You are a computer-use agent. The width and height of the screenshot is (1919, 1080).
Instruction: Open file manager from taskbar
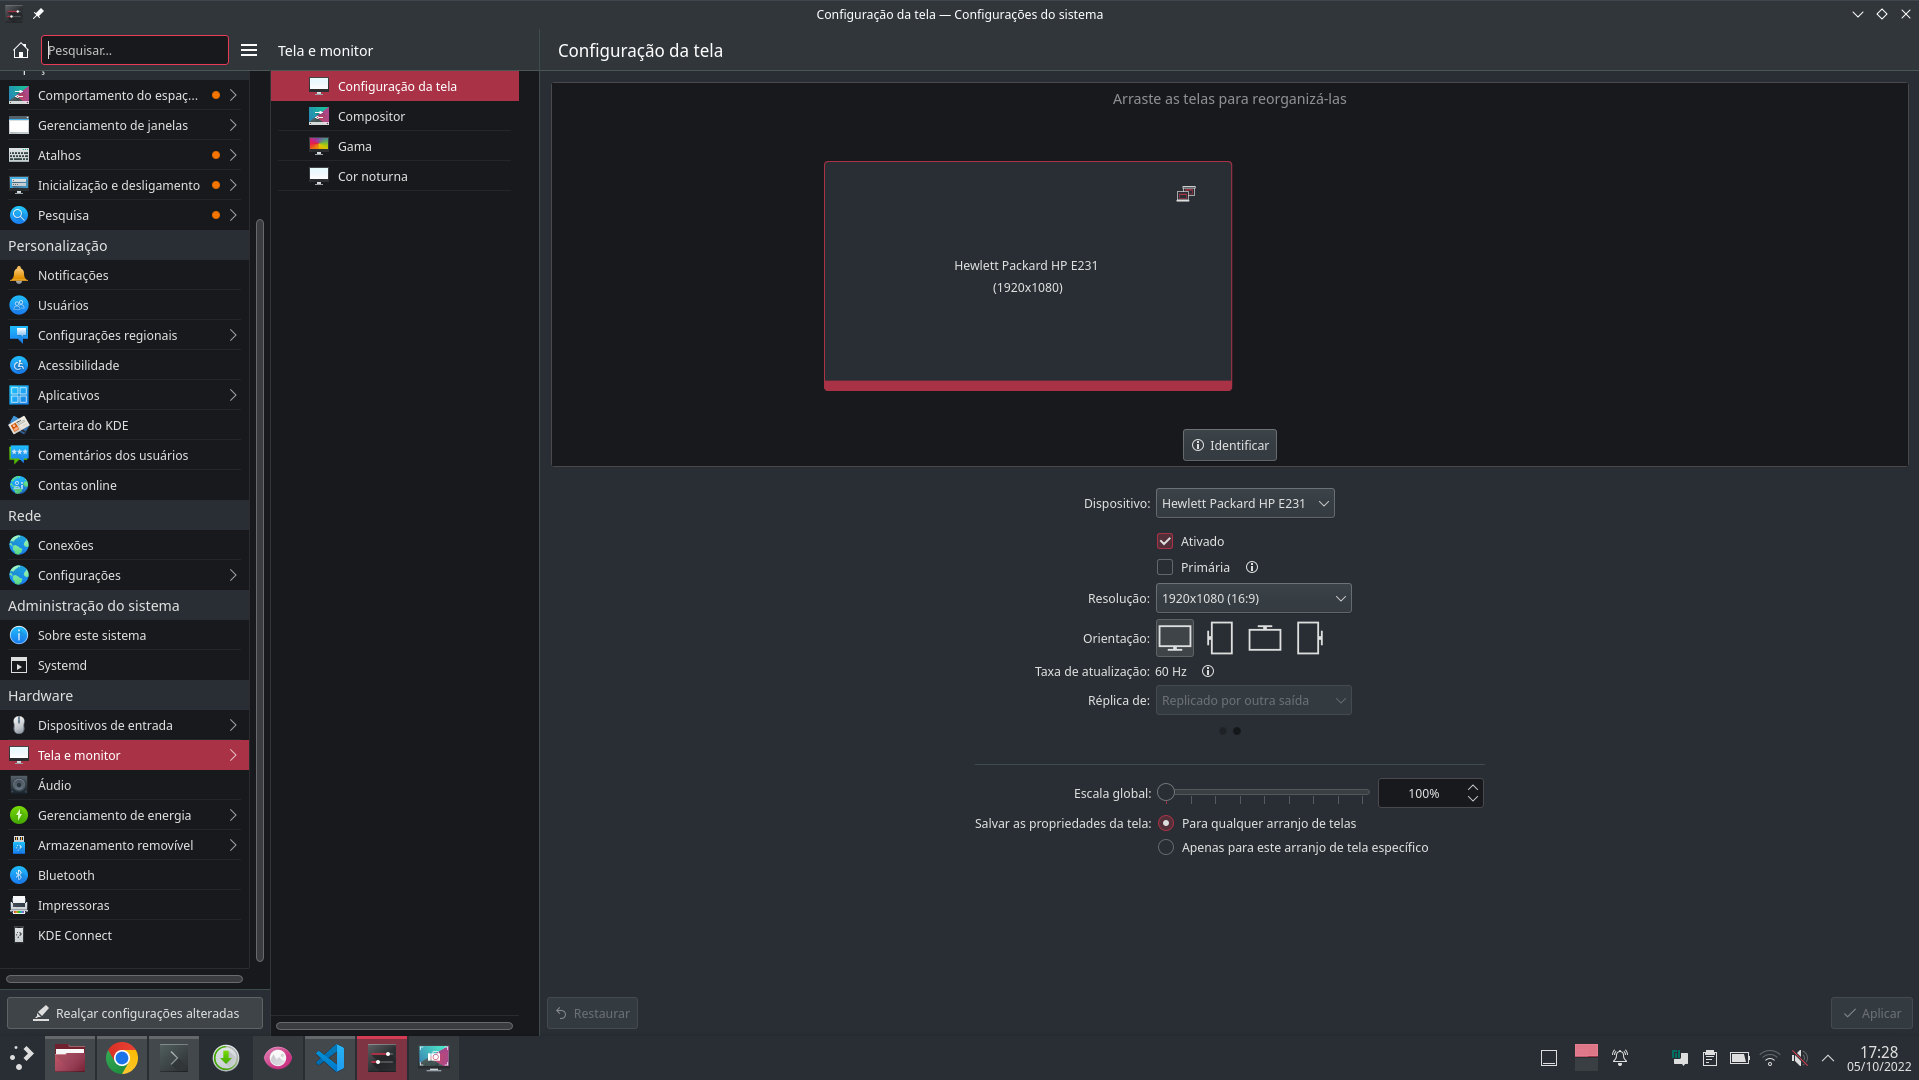[70, 1057]
